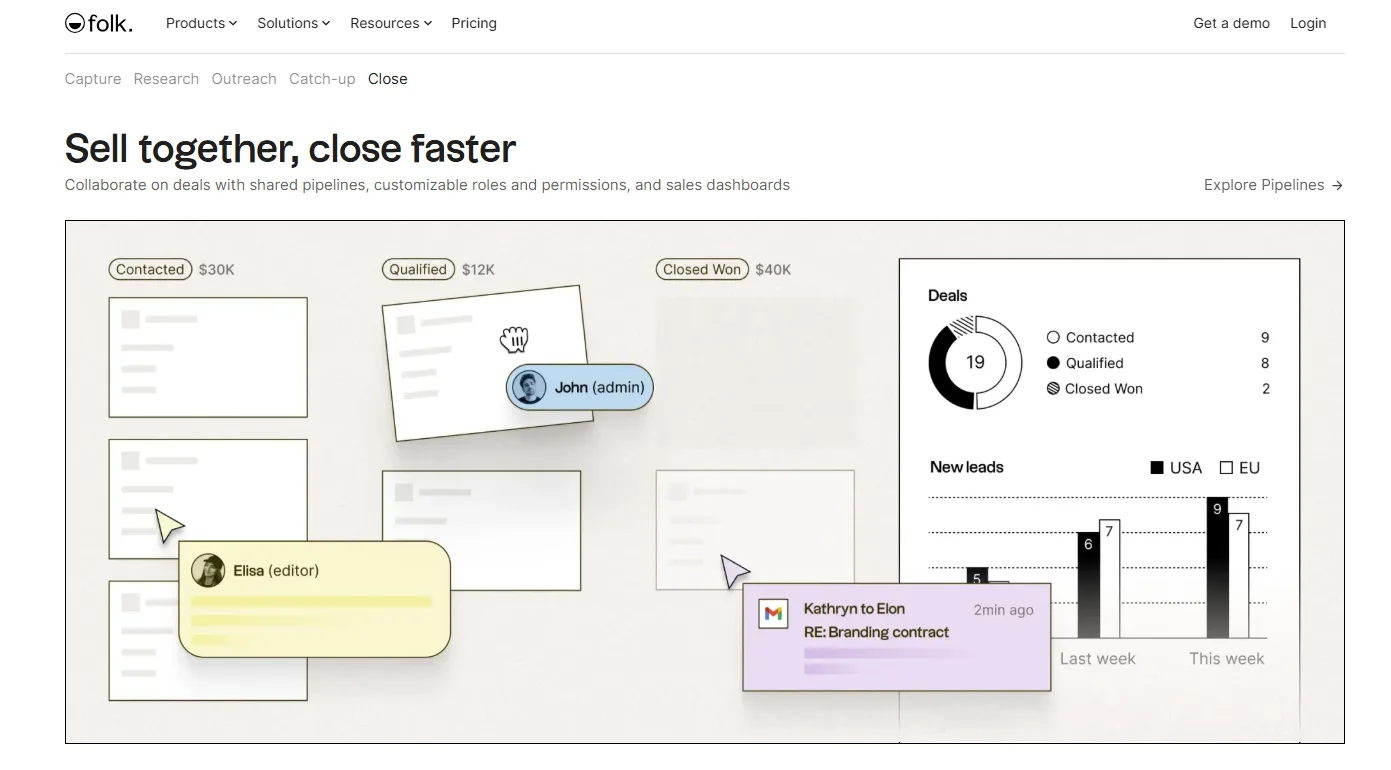Image resolution: width=1391 pixels, height=770 pixels.
Task: Click the '2min ago' timestamp
Action: tap(1004, 610)
